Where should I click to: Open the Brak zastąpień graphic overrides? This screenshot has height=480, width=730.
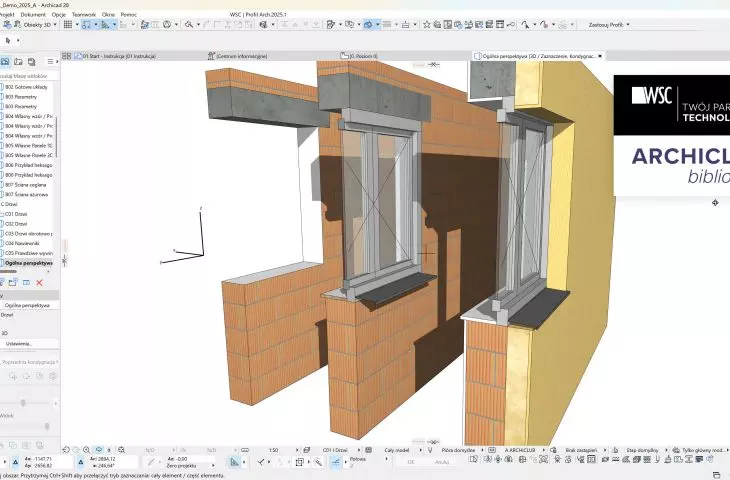pyautogui.click(x=582, y=450)
